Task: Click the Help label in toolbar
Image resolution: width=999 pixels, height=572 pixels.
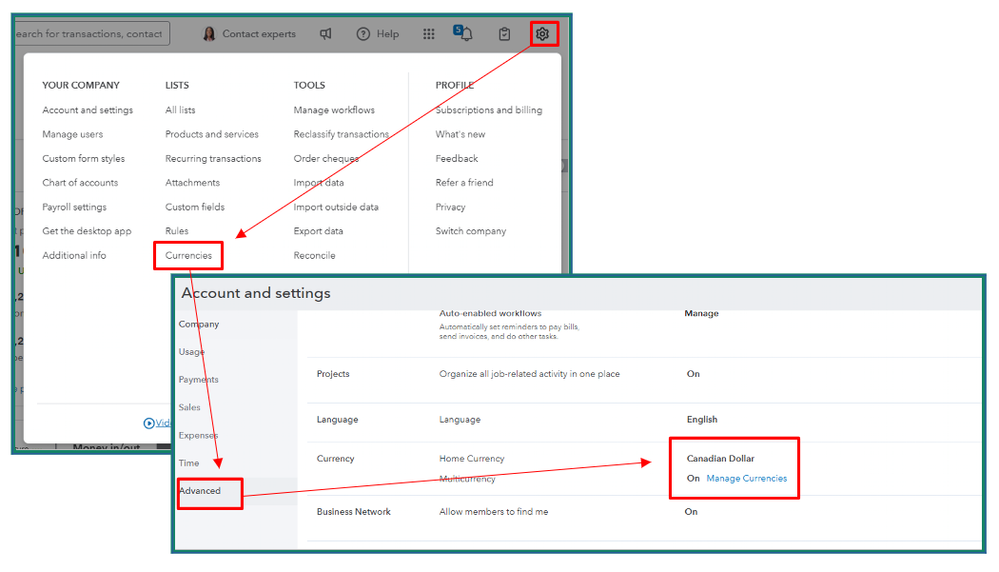Action: (x=387, y=34)
